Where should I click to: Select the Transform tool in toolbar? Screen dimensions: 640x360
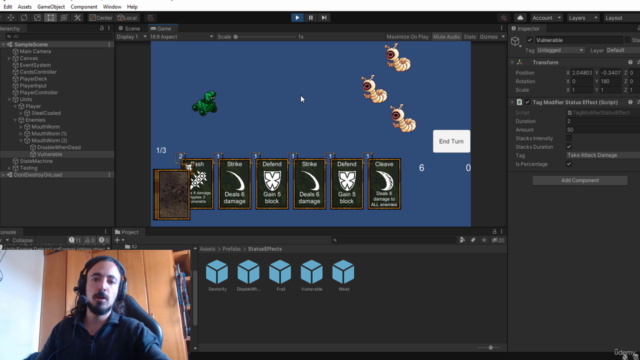coord(64,18)
